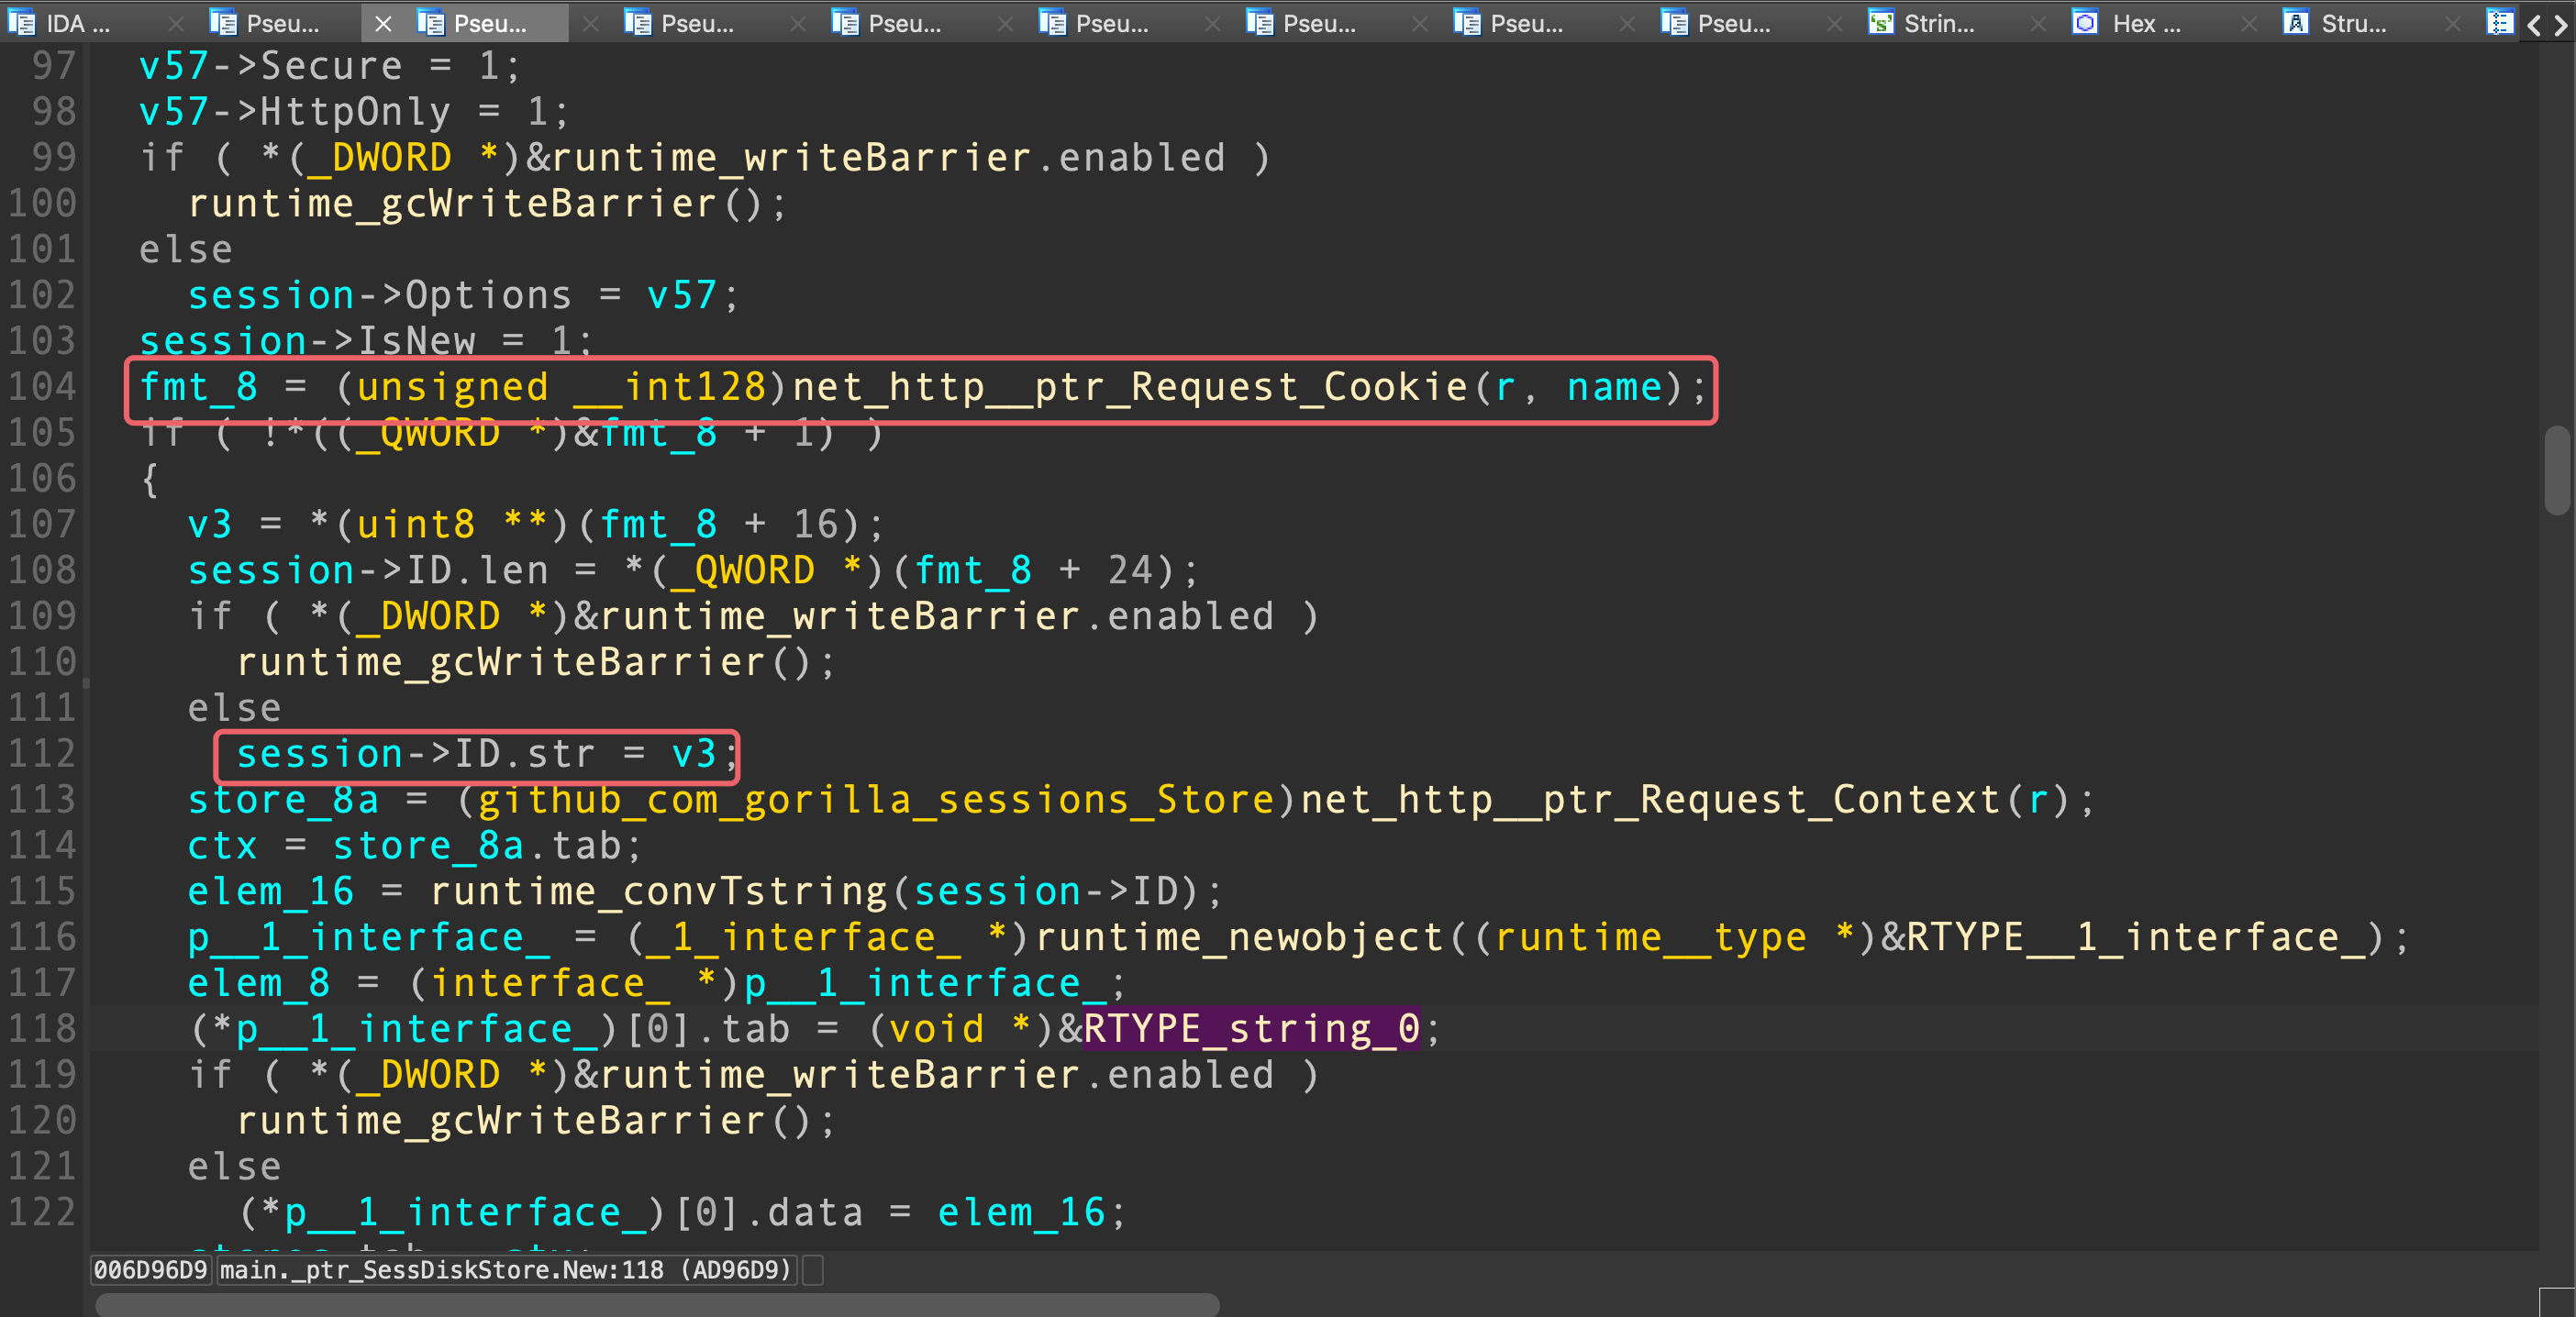Click session->Options on line 102
Image resolution: width=2576 pixels, height=1317 pixels.
tap(380, 295)
